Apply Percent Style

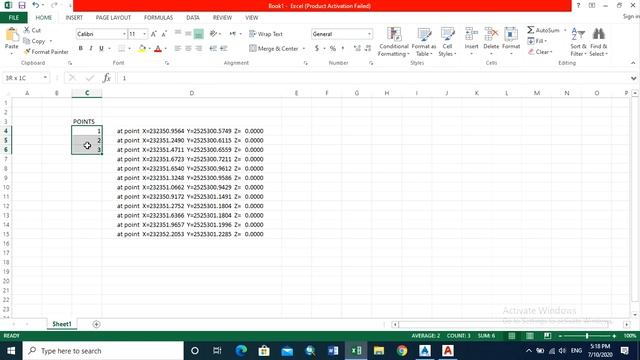(x=333, y=49)
